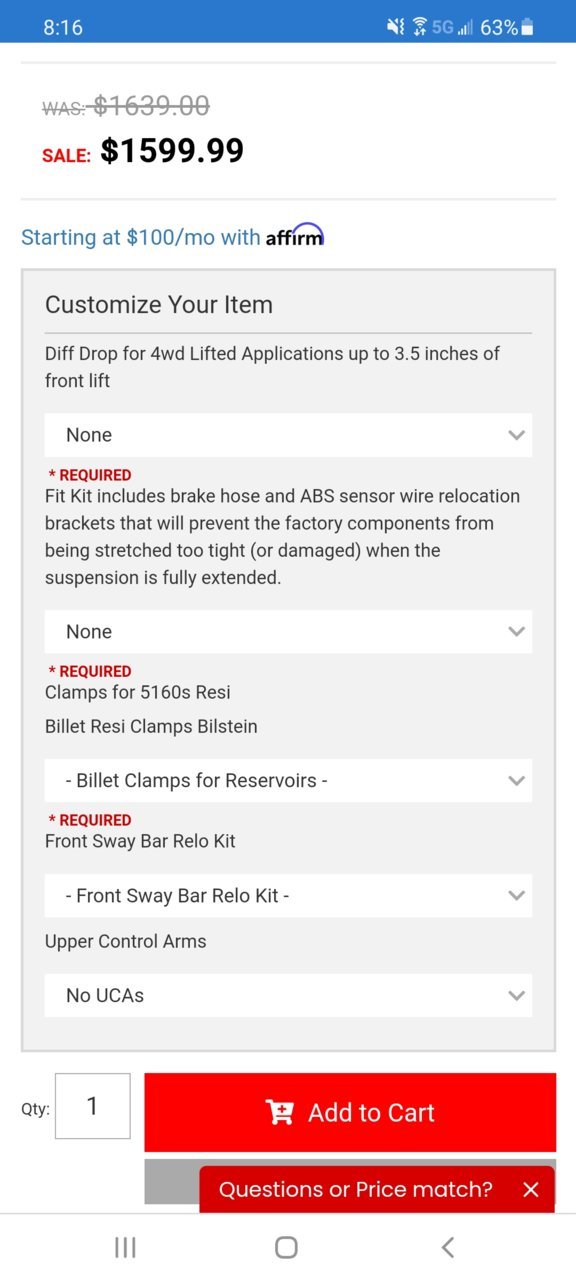Open the Fit Kit dropdown set to None

point(288,632)
